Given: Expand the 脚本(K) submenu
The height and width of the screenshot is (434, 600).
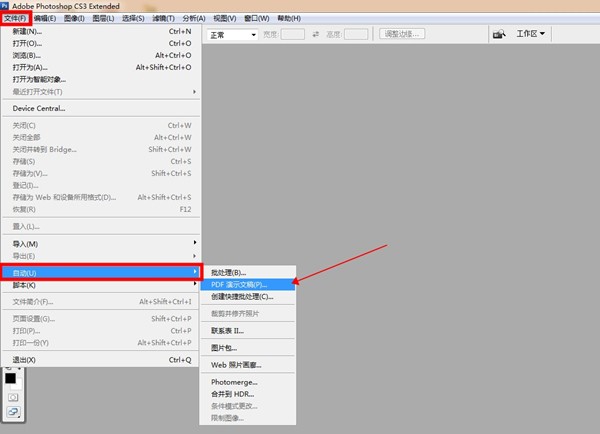Looking at the screenshot, I should pos(101,285).
